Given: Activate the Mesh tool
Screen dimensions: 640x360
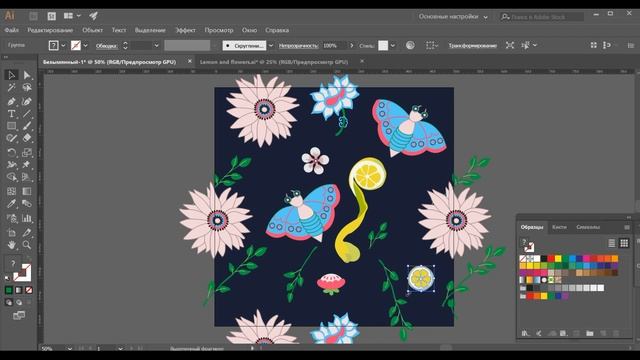Looking at the screenshot, I should tap(11, 191).
